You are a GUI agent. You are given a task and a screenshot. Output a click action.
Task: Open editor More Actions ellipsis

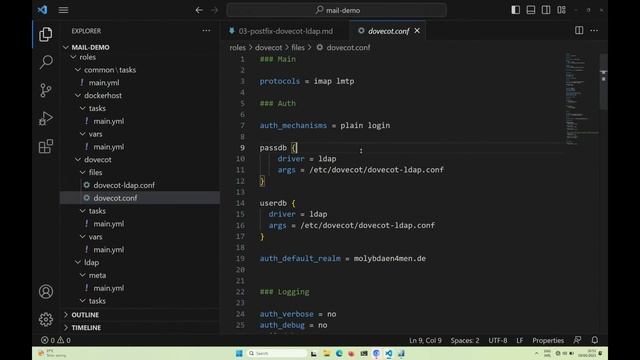point(594,30)
